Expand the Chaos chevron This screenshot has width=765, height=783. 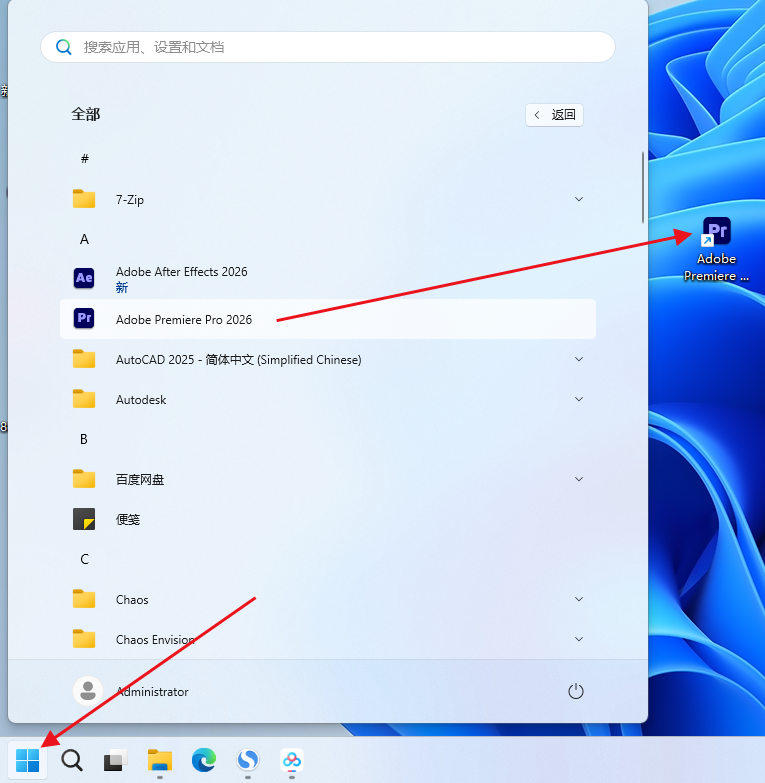[579, 599]
